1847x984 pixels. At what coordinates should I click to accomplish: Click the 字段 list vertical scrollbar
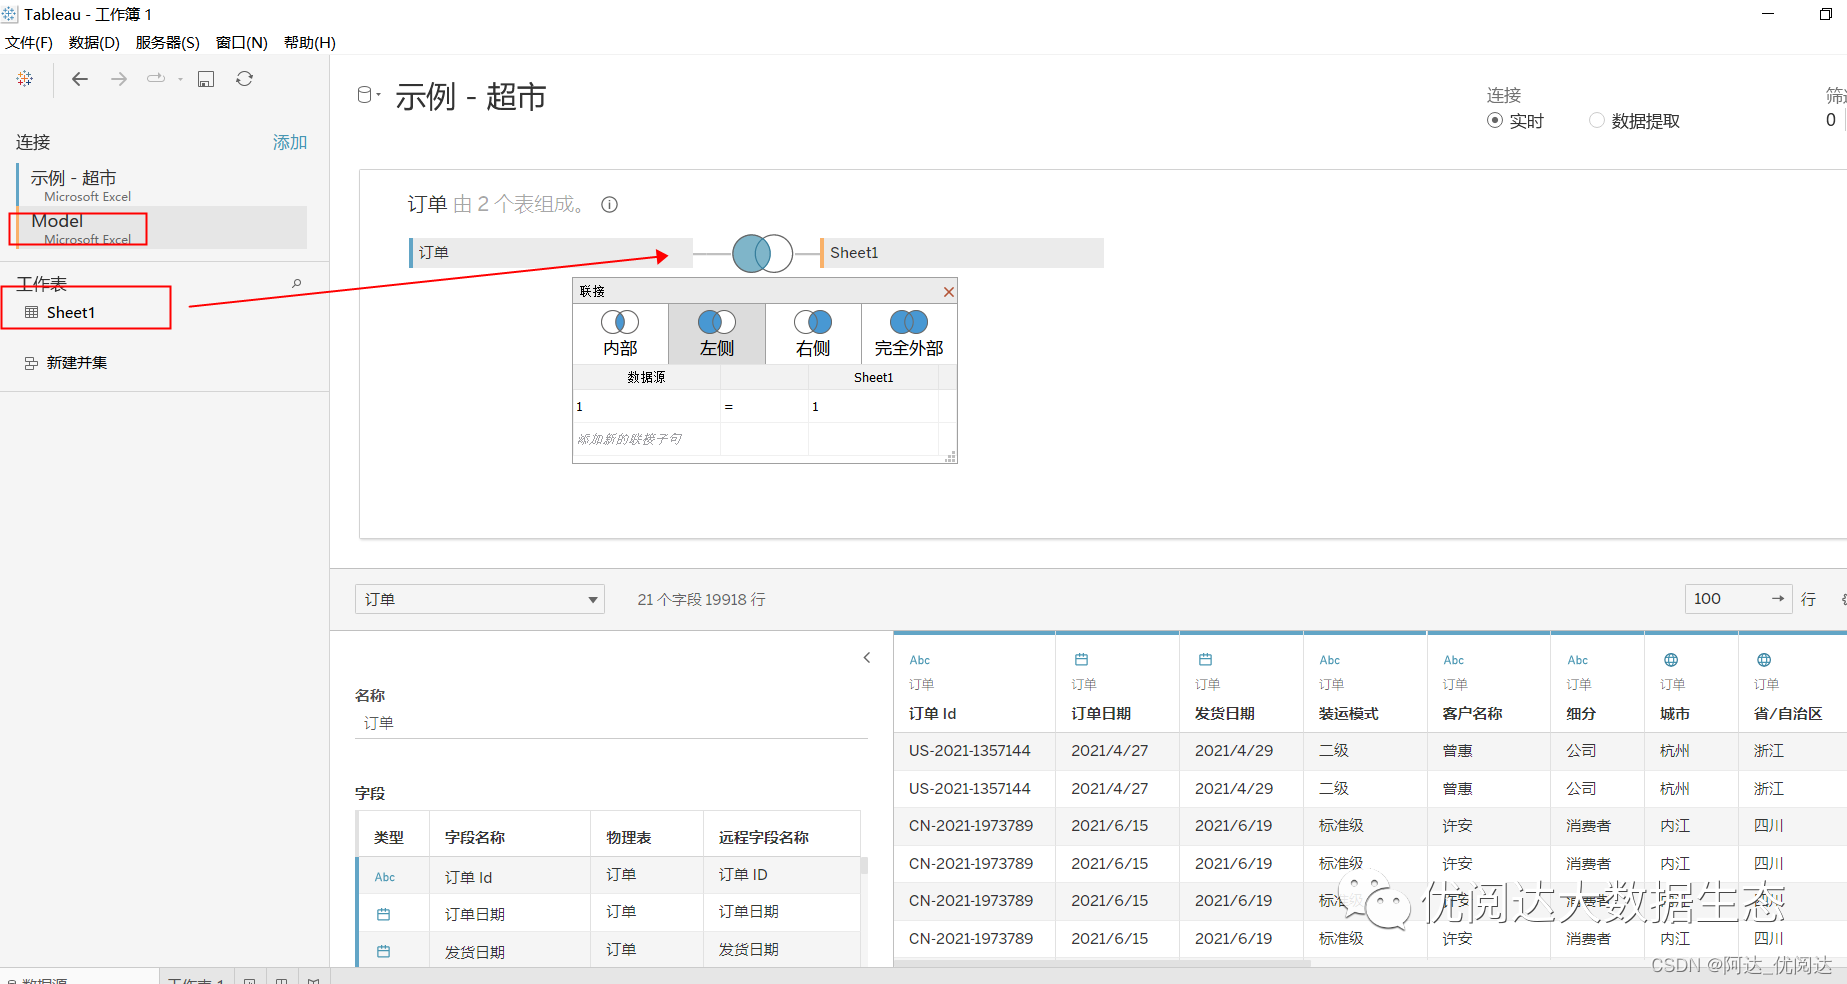click(x=864, y=866)
